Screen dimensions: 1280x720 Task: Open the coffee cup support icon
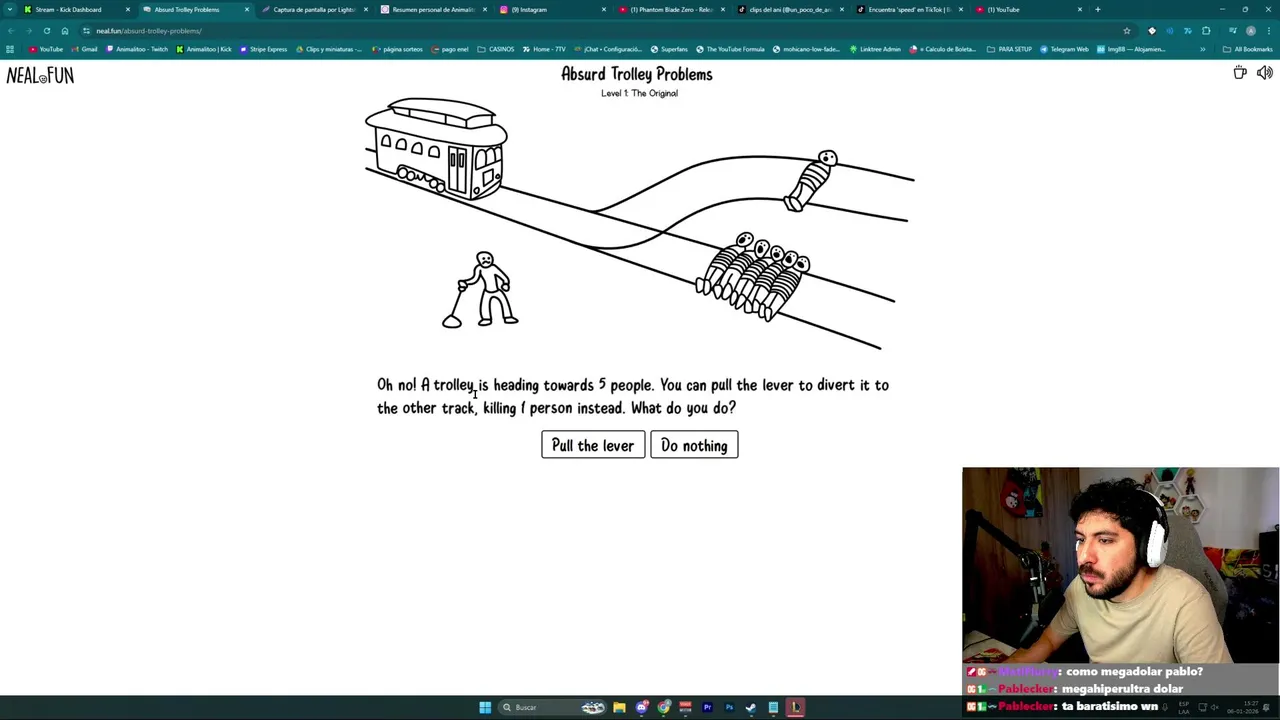(x=1240, y=73)
